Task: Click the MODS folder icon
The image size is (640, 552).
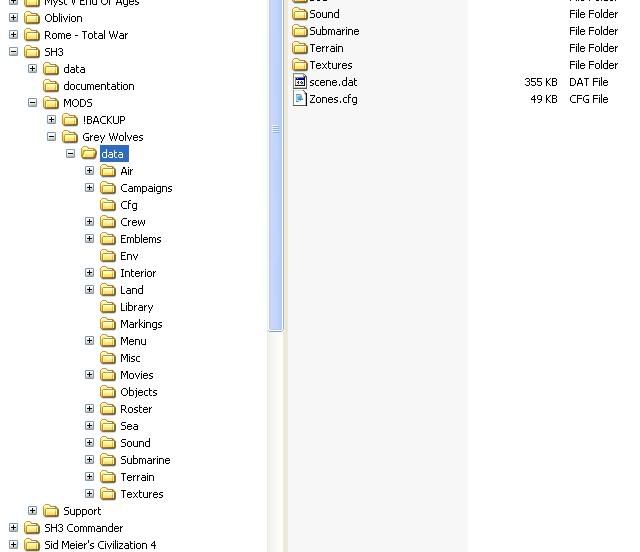Action: coord(51,103)
